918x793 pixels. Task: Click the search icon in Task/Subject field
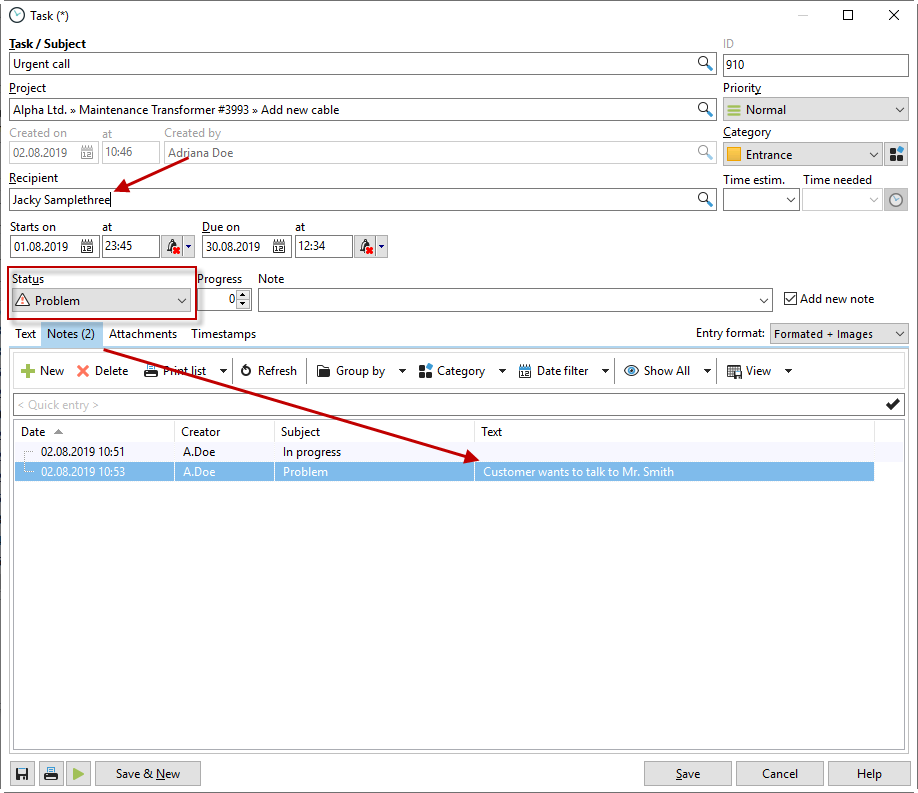tap(705, 64)
